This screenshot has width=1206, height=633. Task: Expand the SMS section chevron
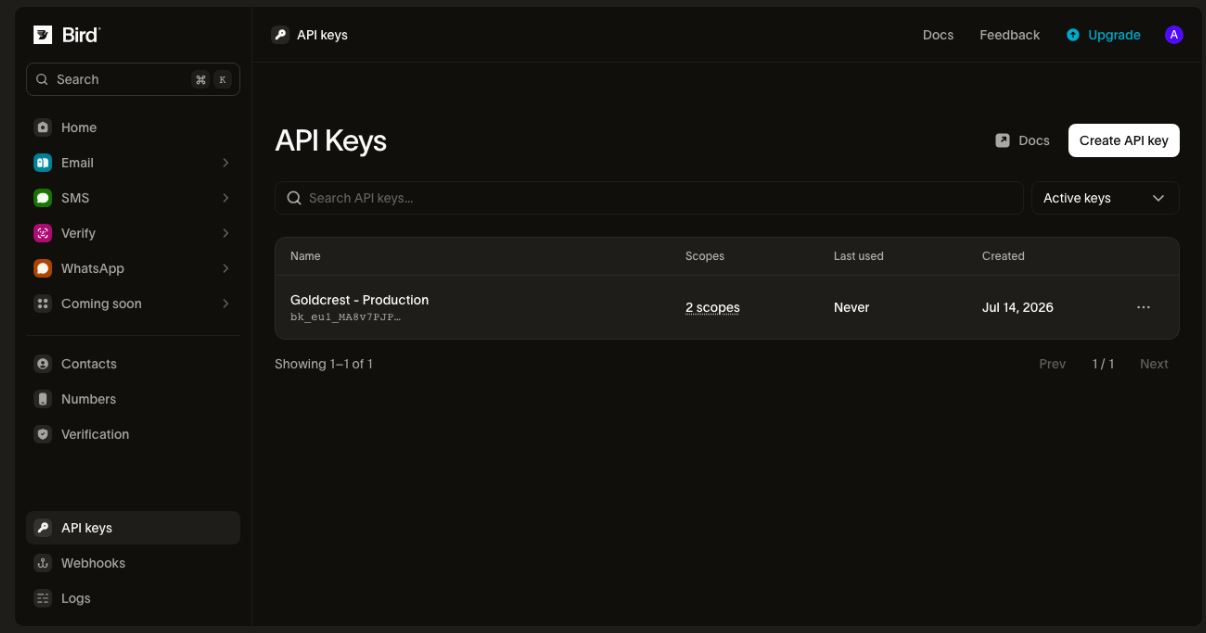coord(226,198)
